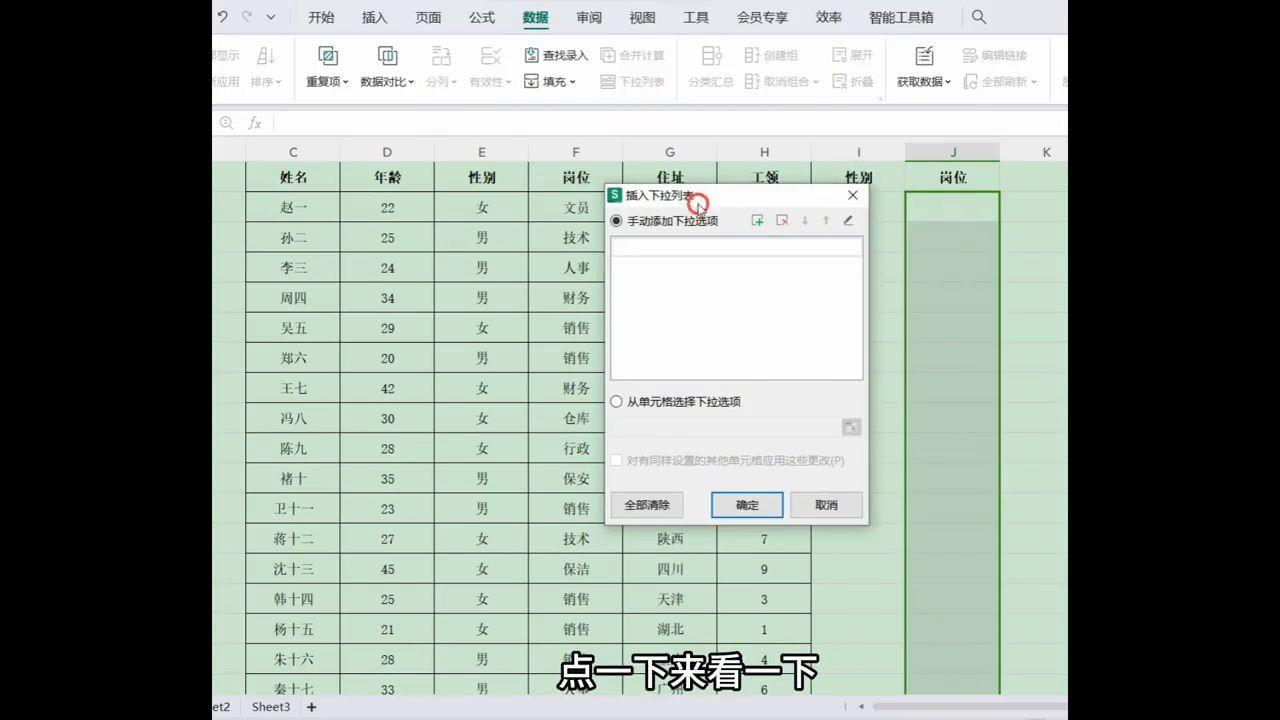1280x720 pixels.
Task: Click the 重复项 duplicates icon
Action: (327, 56)
